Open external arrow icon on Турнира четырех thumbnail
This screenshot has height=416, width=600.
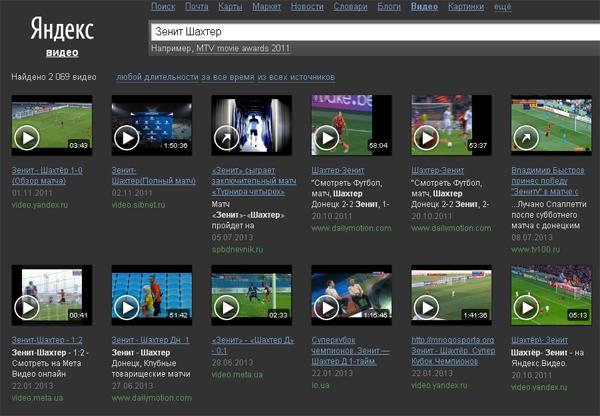click(227, 137)
